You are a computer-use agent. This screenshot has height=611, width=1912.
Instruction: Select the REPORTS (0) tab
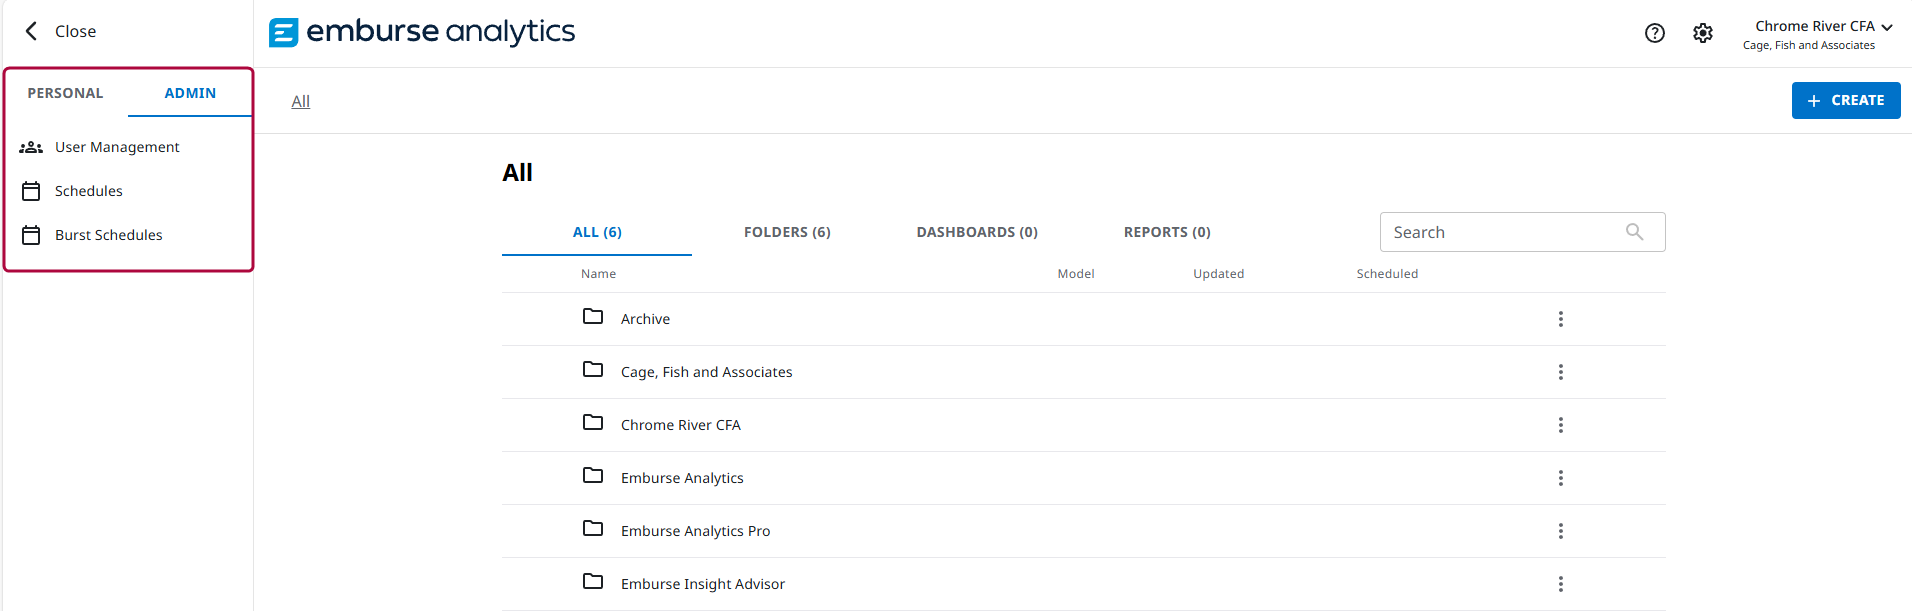[x=1167, y=232]
